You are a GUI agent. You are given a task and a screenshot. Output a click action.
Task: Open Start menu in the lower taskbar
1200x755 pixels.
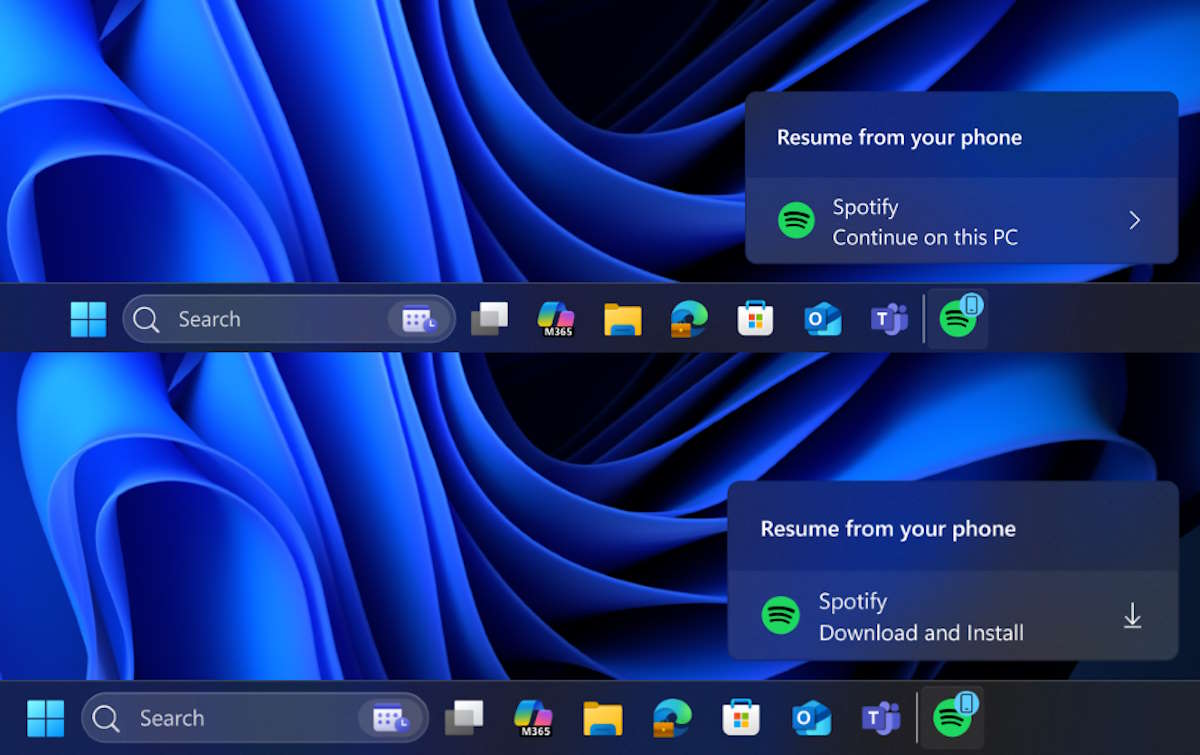point(46,718)
